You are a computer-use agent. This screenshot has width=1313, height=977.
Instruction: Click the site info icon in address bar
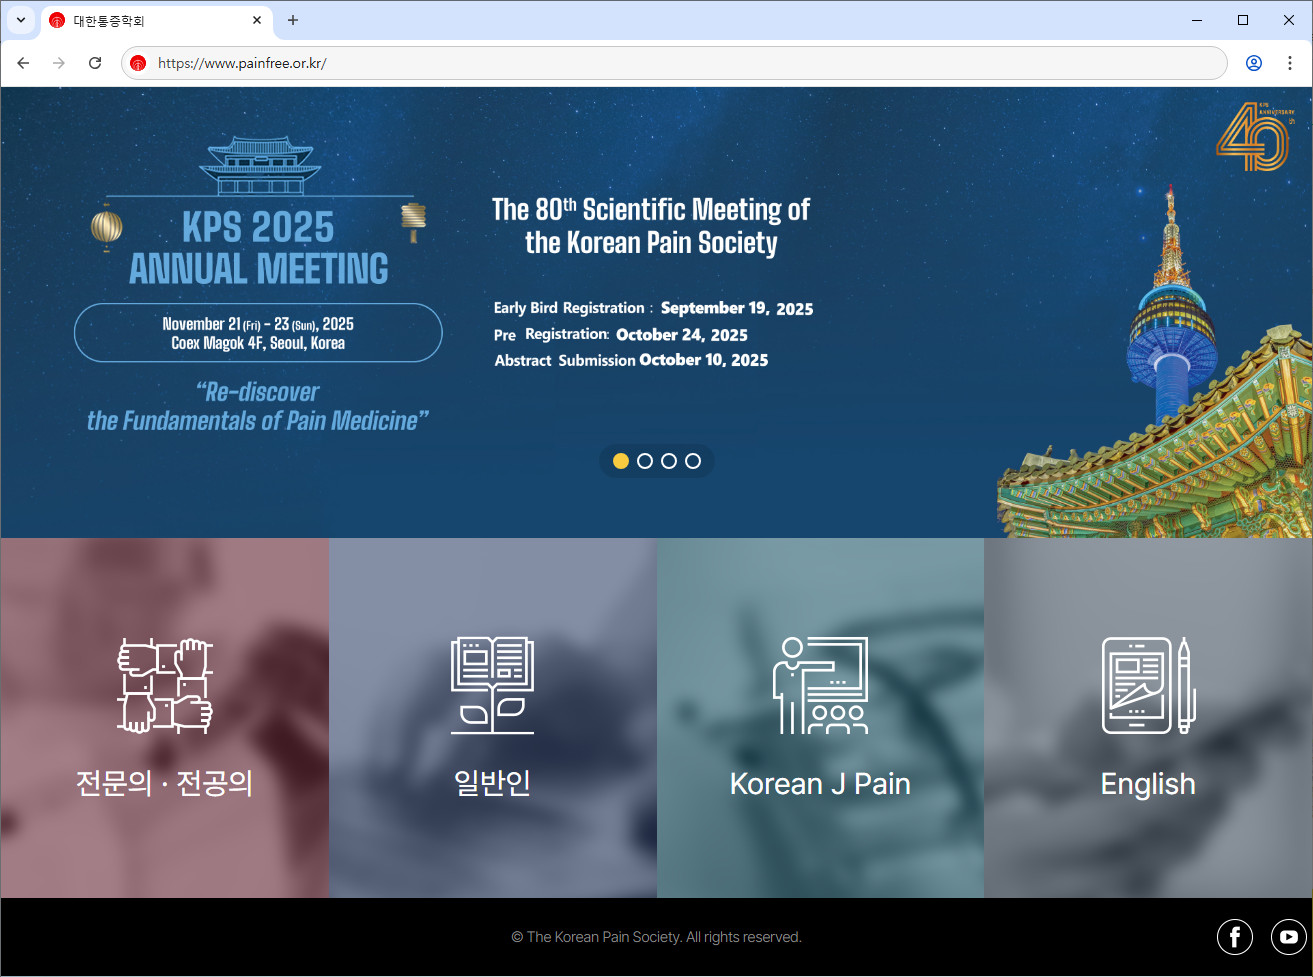pos(139,63)
